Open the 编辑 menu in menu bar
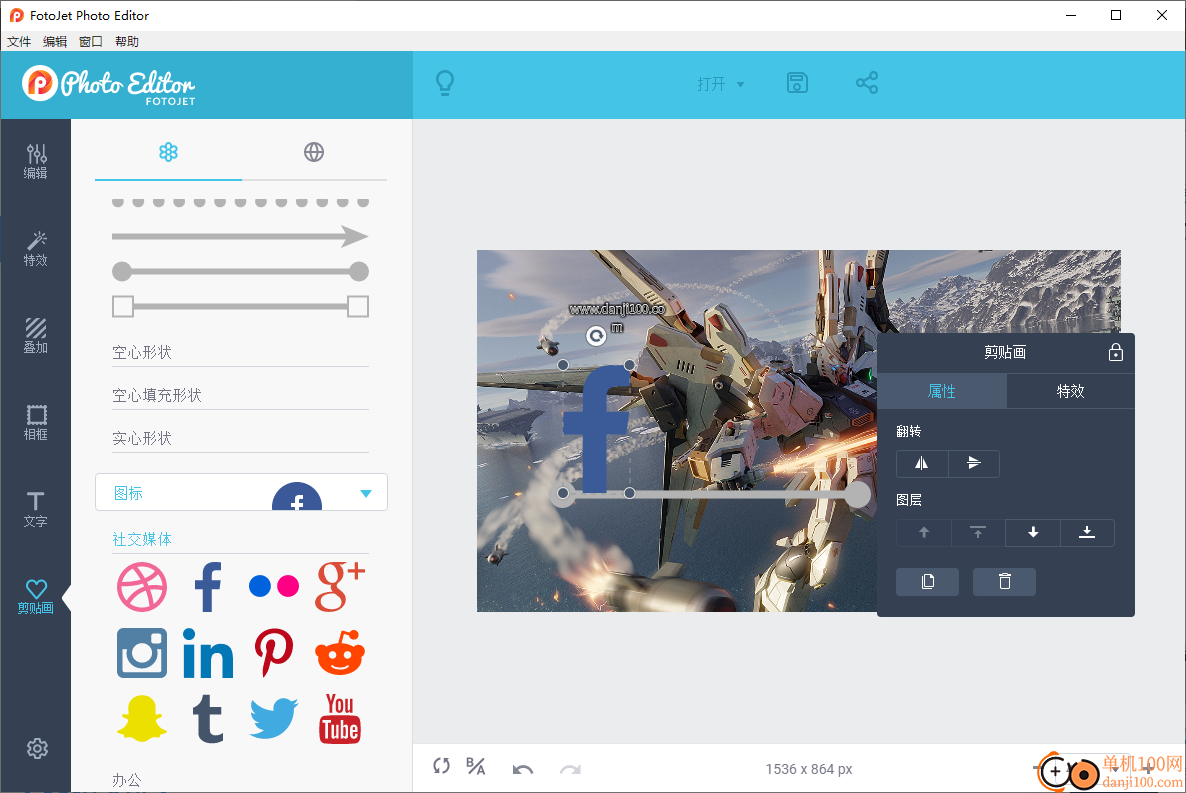Screen dimensions: 1186x793 [x=55, y=42]
